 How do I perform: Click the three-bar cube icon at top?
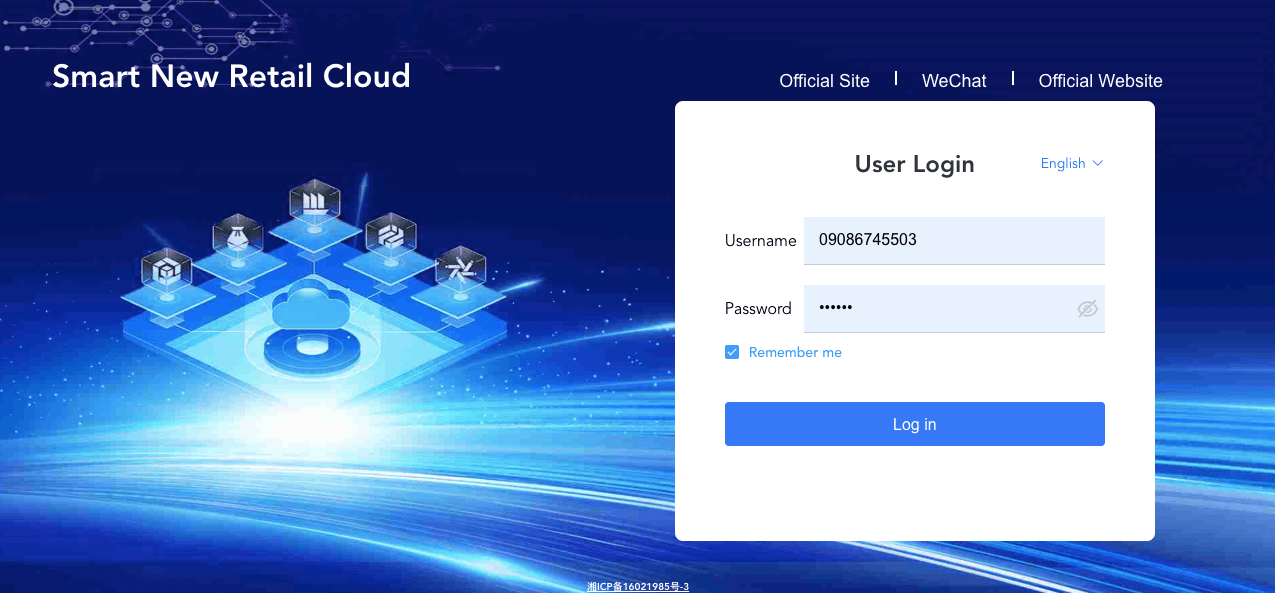[315, 202]
